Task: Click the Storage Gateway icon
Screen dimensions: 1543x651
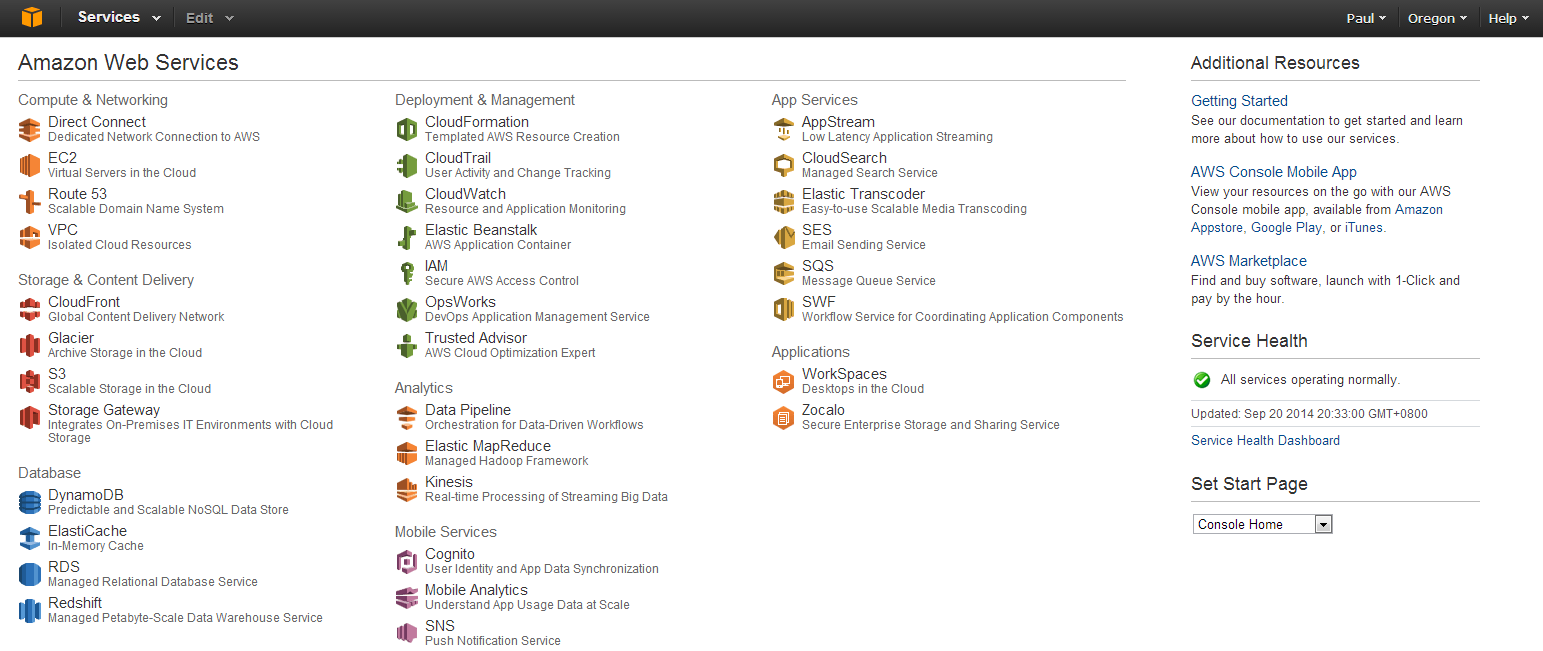Action: click(30, 418)
